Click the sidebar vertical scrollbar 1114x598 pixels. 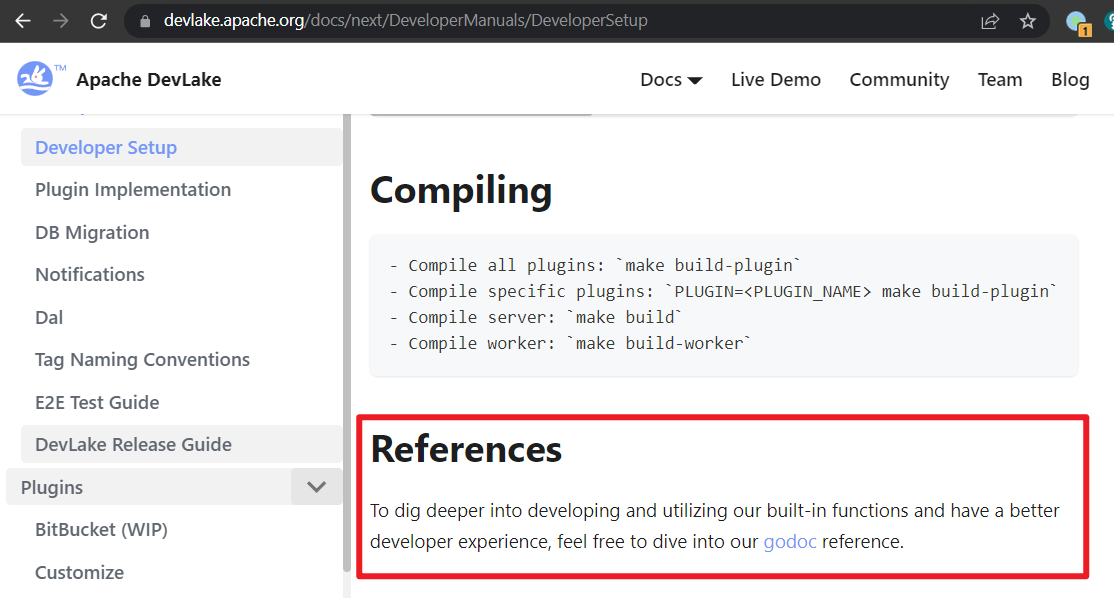point(347,341)
